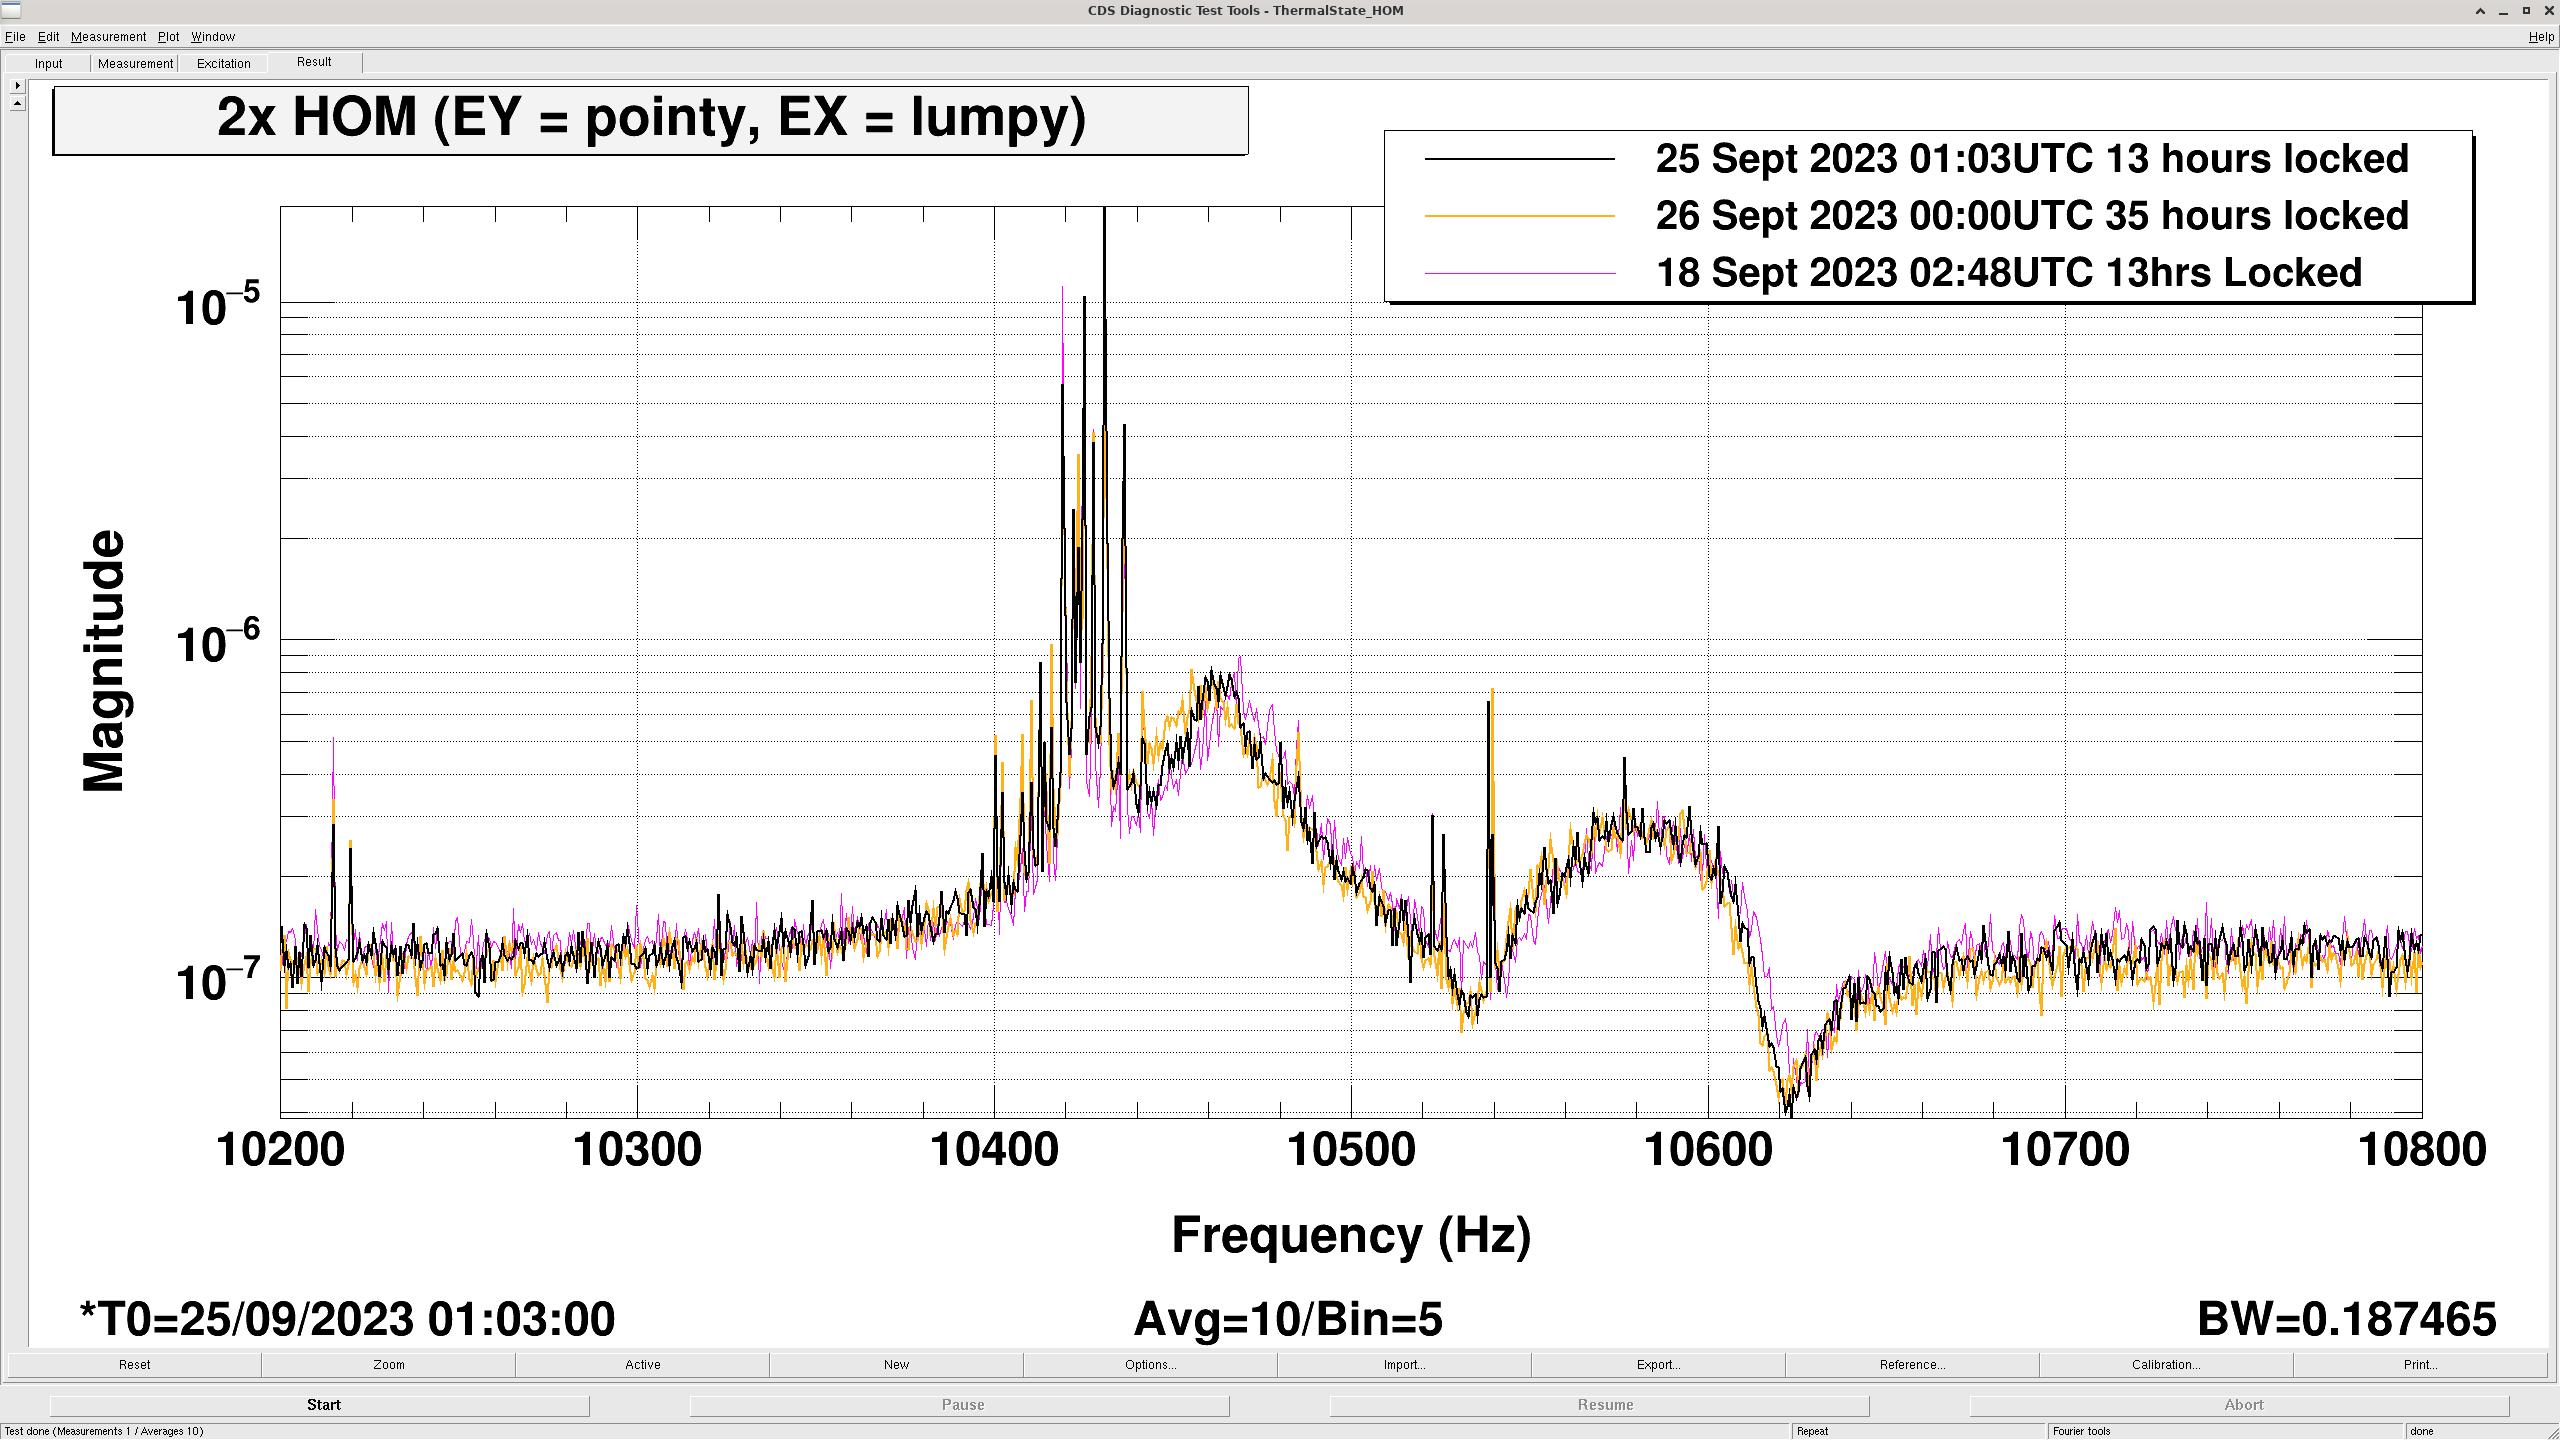Viewport: 2560px width, 1440px height.
Task: Open the Help menu
Action: [x=2541, y=37]
